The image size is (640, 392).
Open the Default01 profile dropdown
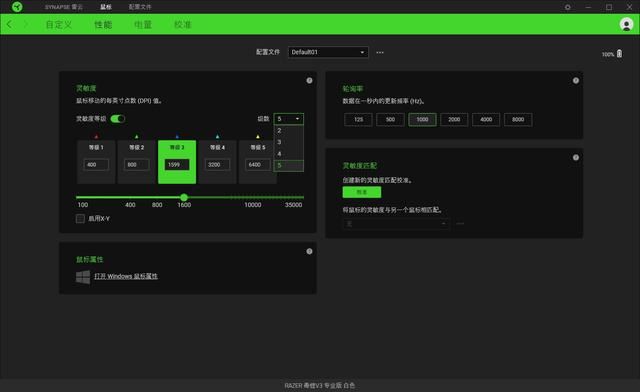click(x=328, y=52)
